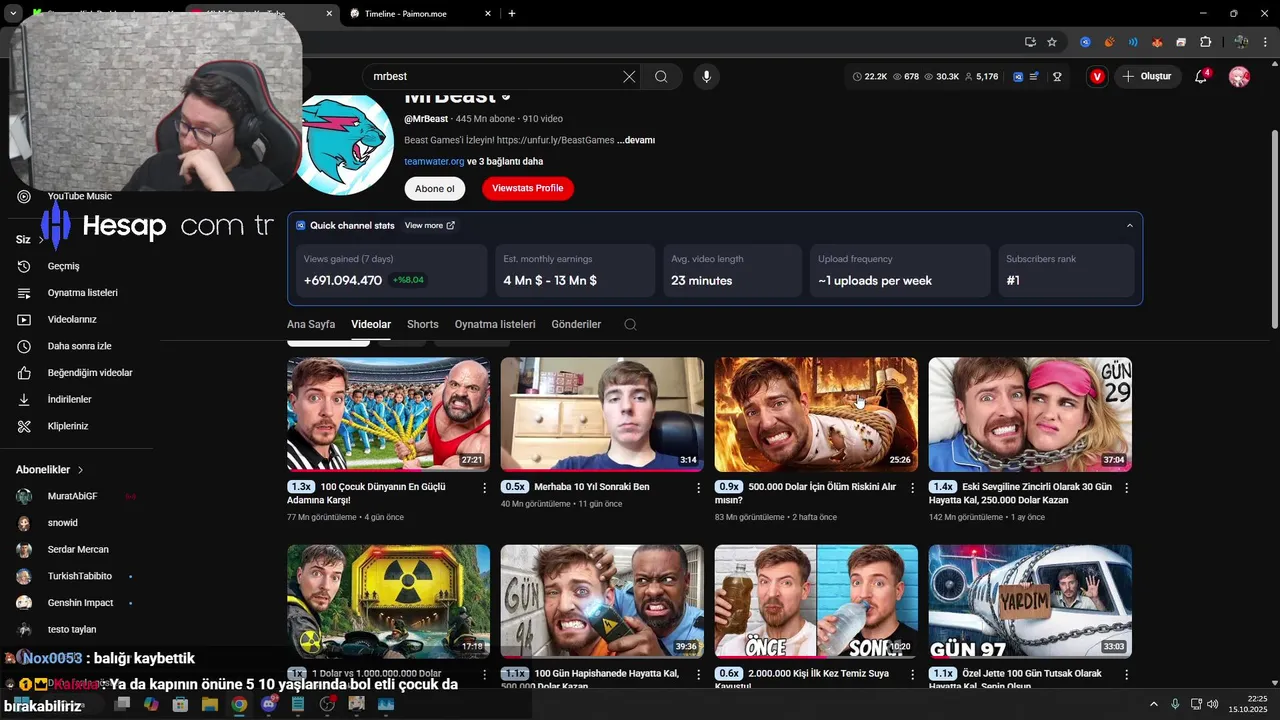Start voice search with microphone icon
1280x720 pixels.
706,76
